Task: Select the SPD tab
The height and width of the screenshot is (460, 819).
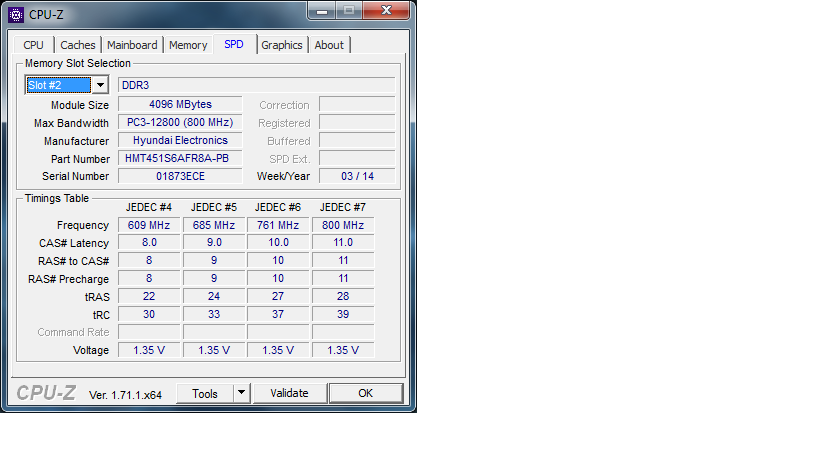Action: (x=234, y=44)
